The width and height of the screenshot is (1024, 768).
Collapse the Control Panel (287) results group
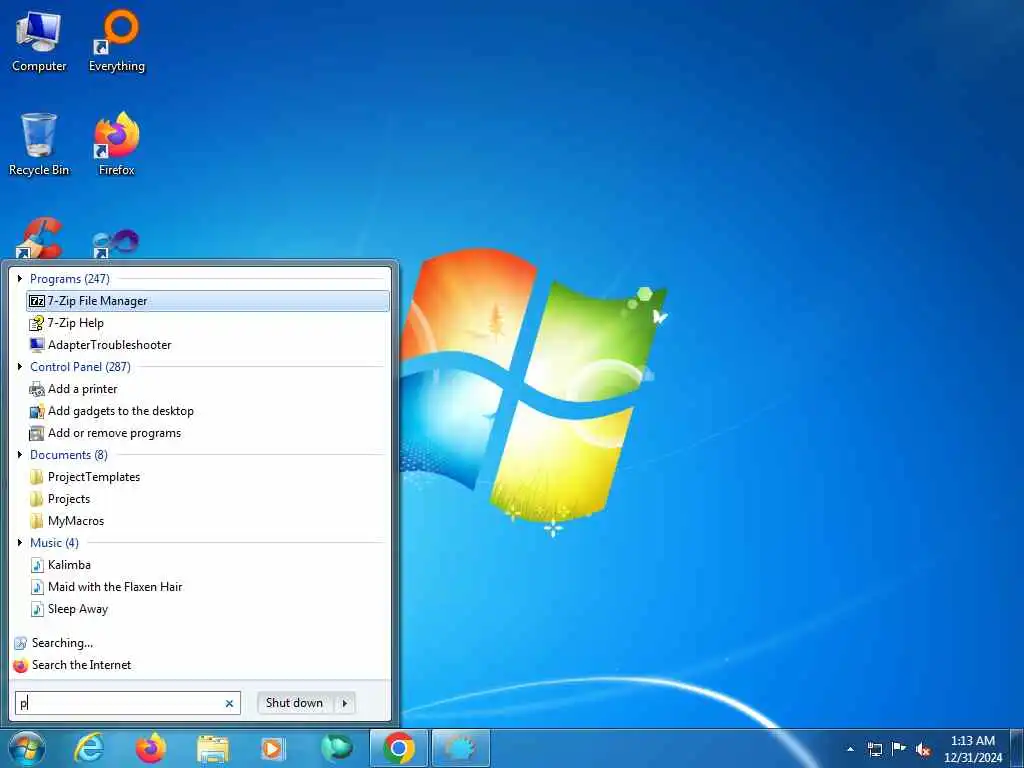click(x=20, y=367)
